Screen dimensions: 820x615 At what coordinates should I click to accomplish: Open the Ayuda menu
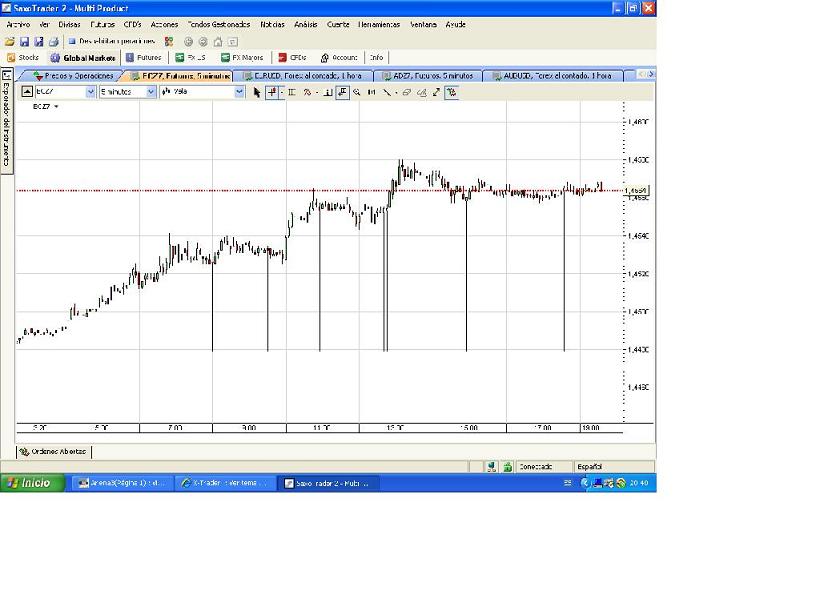click(x=455, y=25)
